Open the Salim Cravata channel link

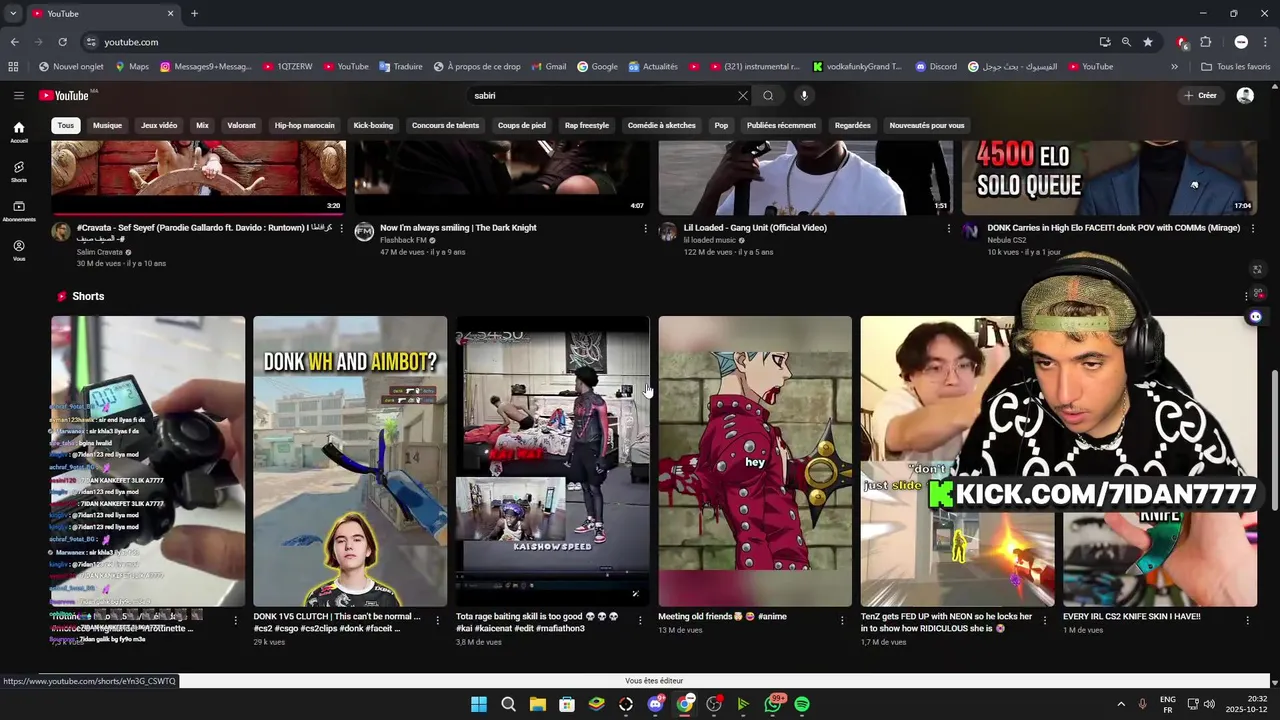pos(100,252)
